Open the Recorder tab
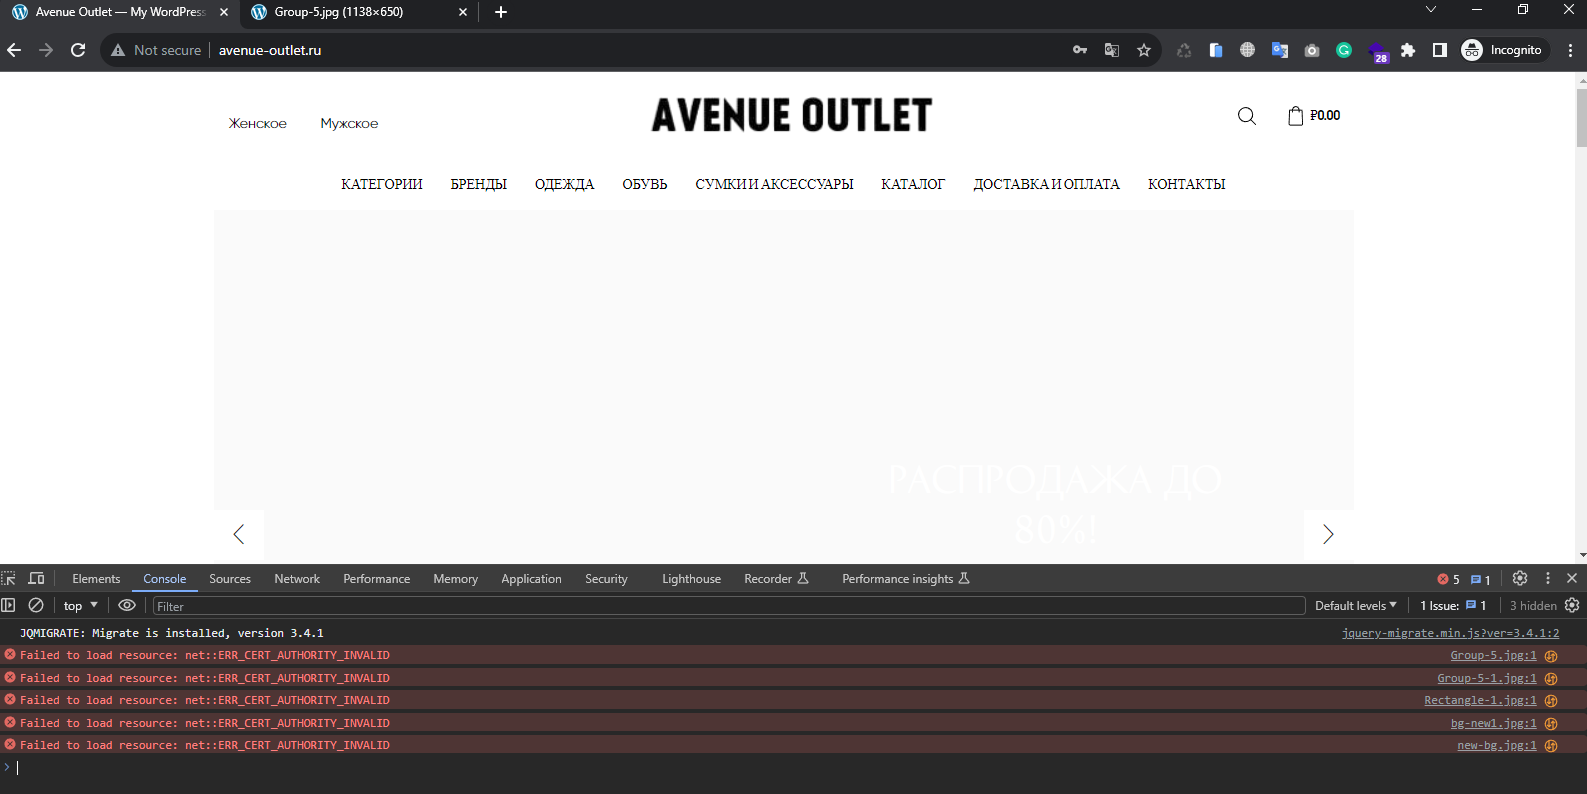This screenshot has width=1587, height=794. (776, 579)
